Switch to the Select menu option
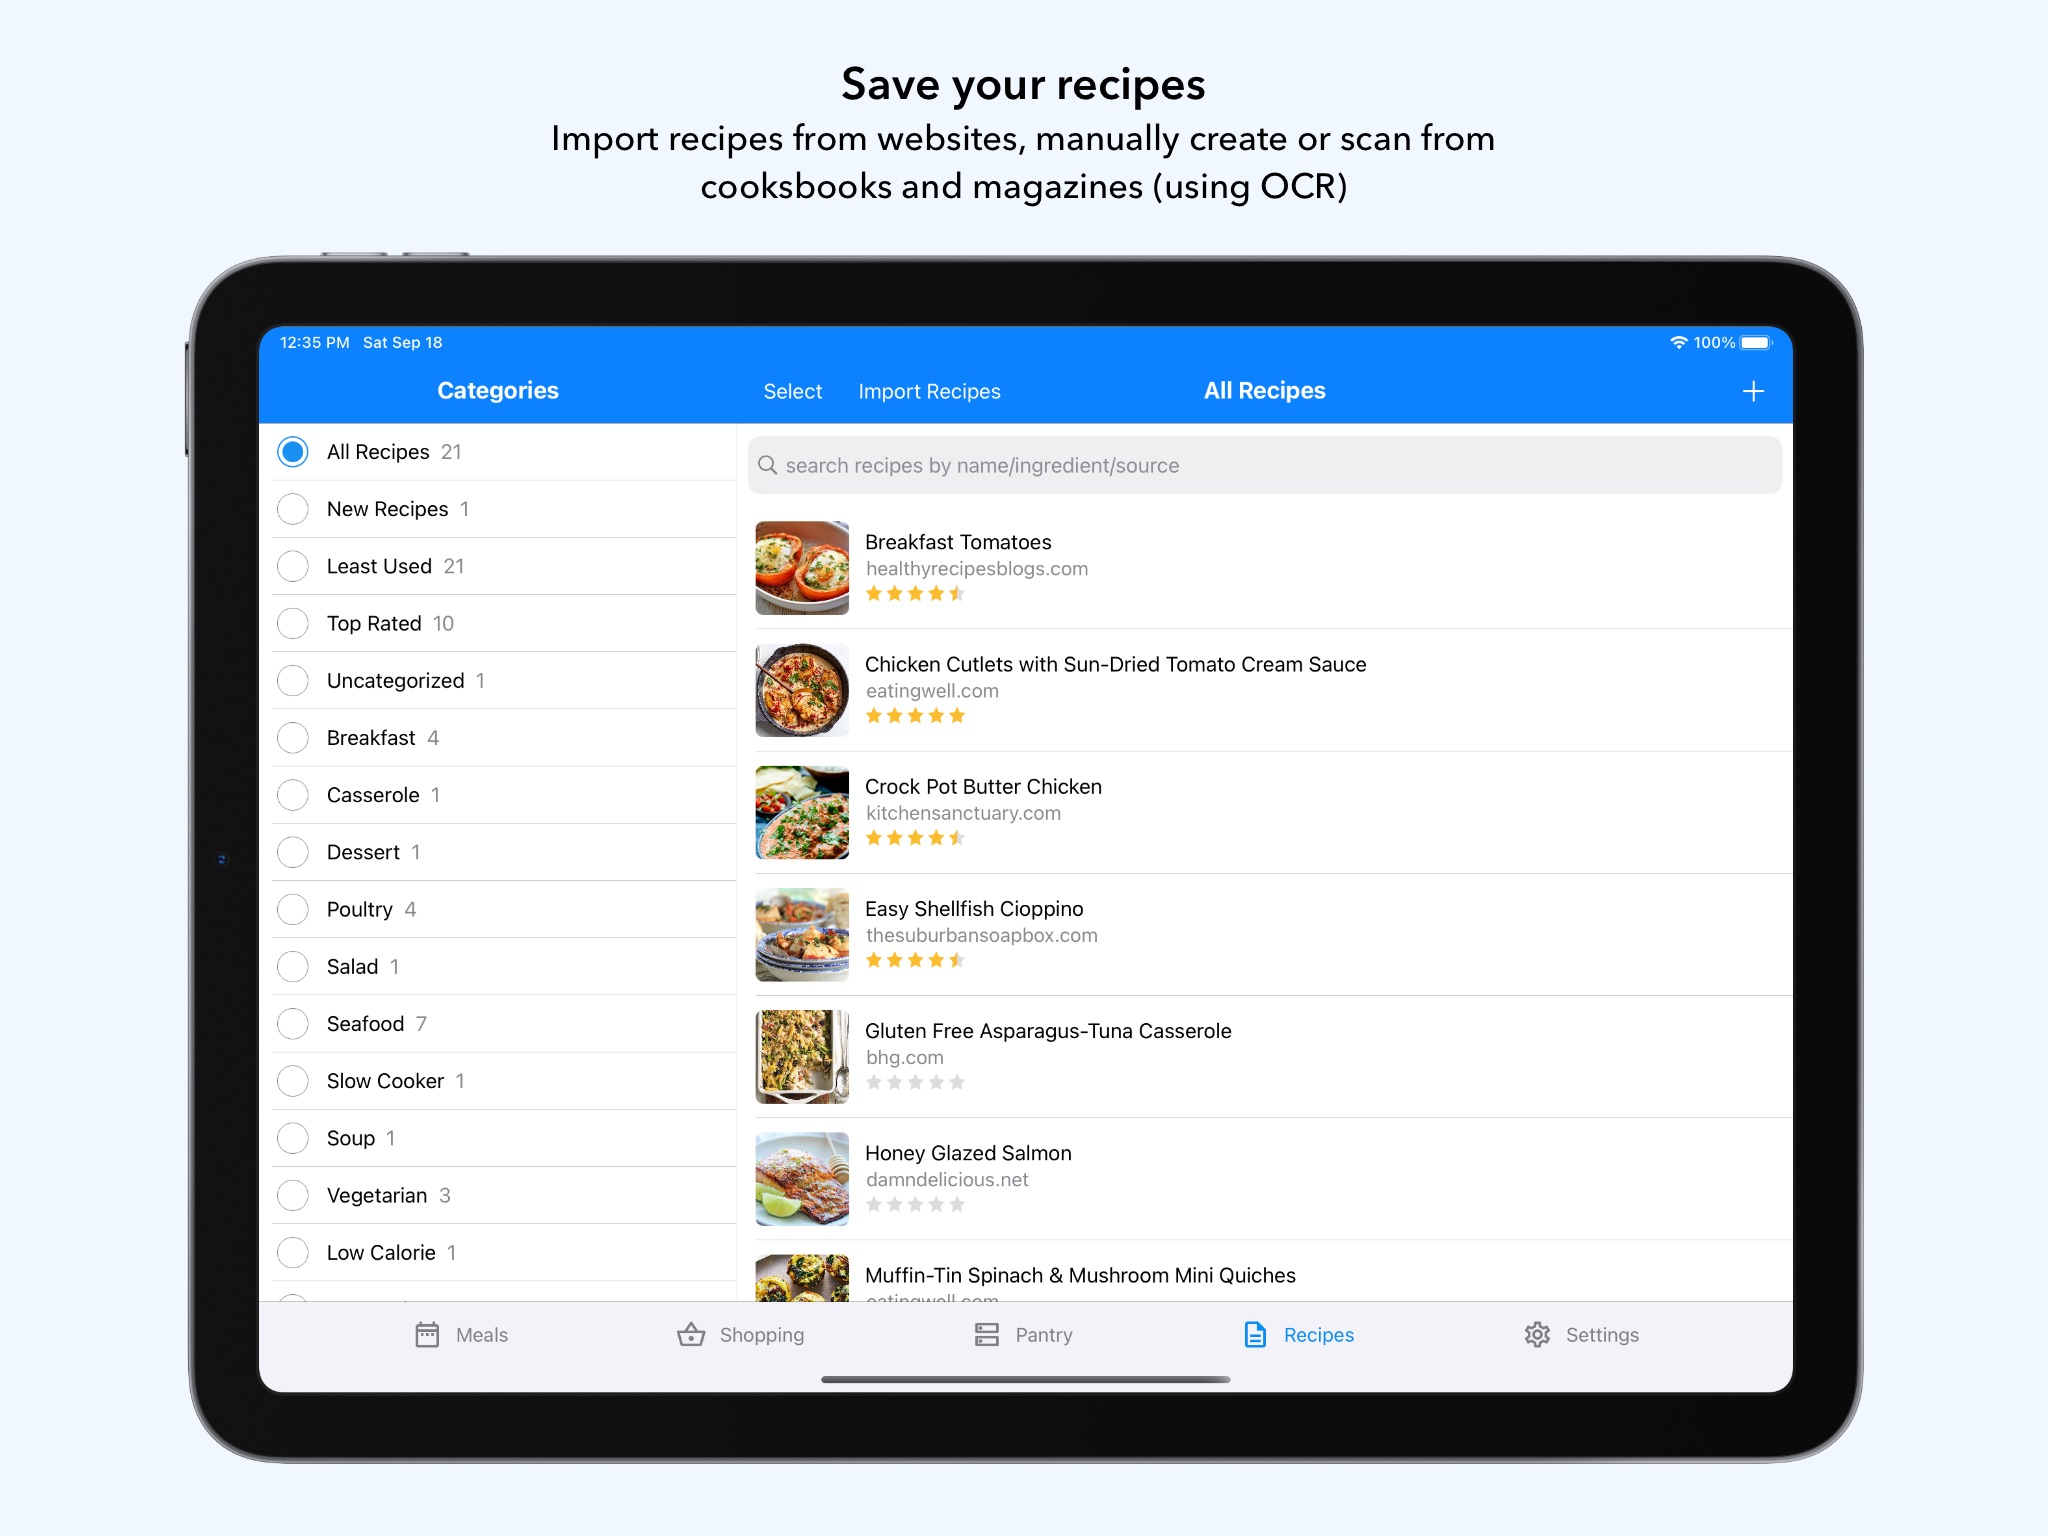2048x1536 pixels. pos(790,389)
